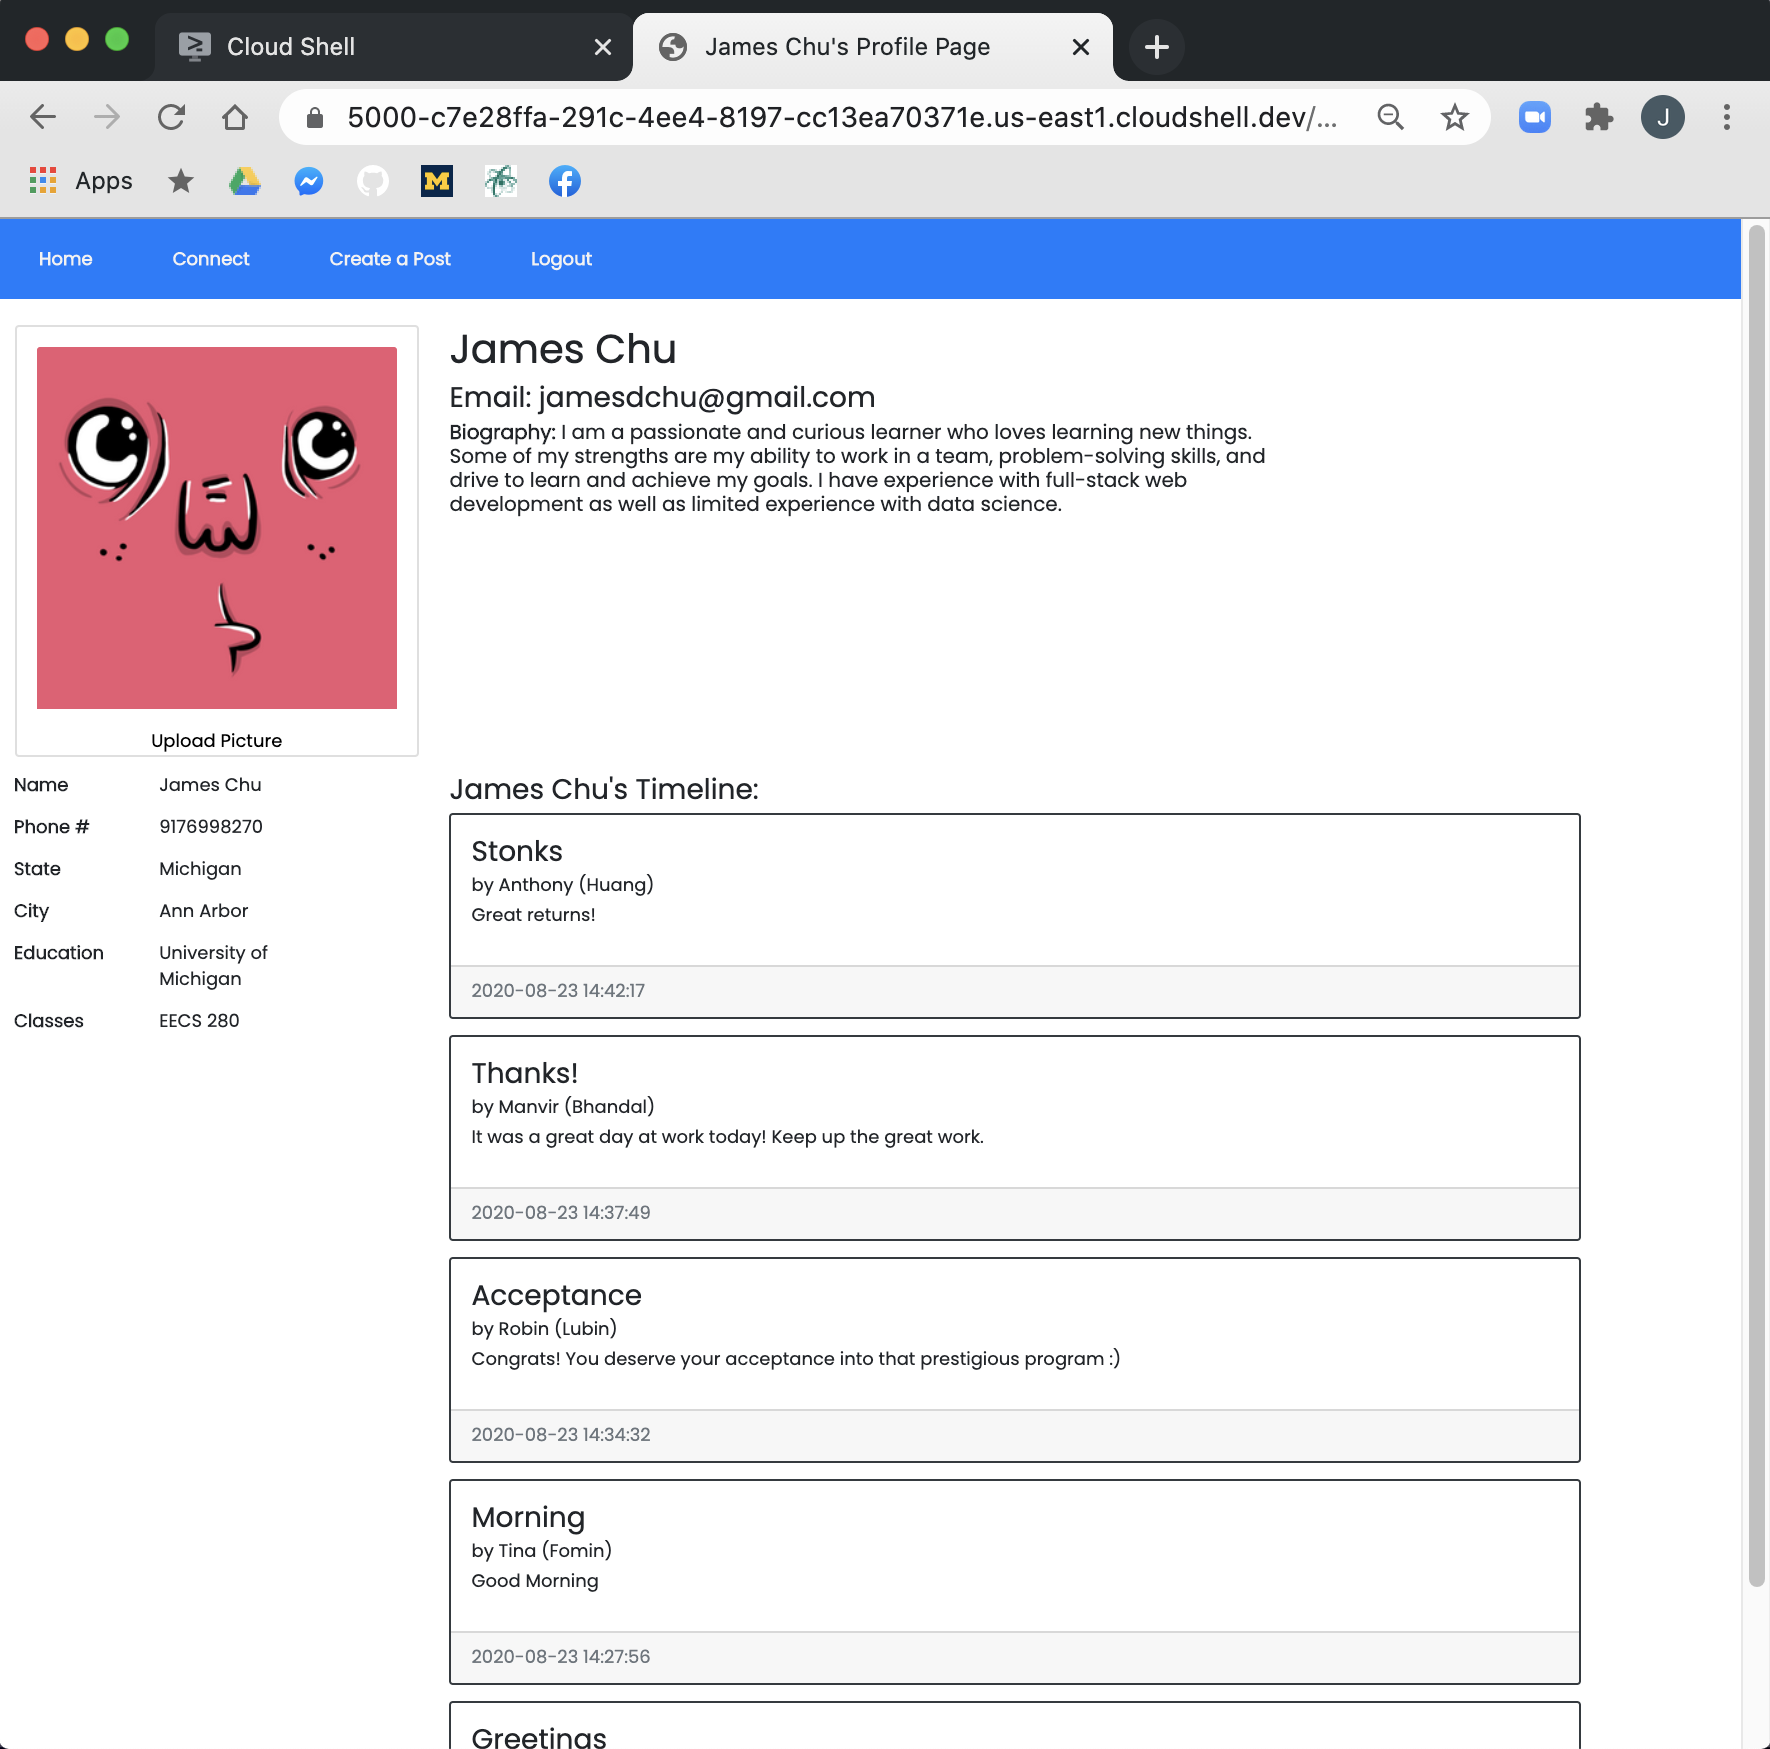Click the Thanks! post title

[525, 1073]
